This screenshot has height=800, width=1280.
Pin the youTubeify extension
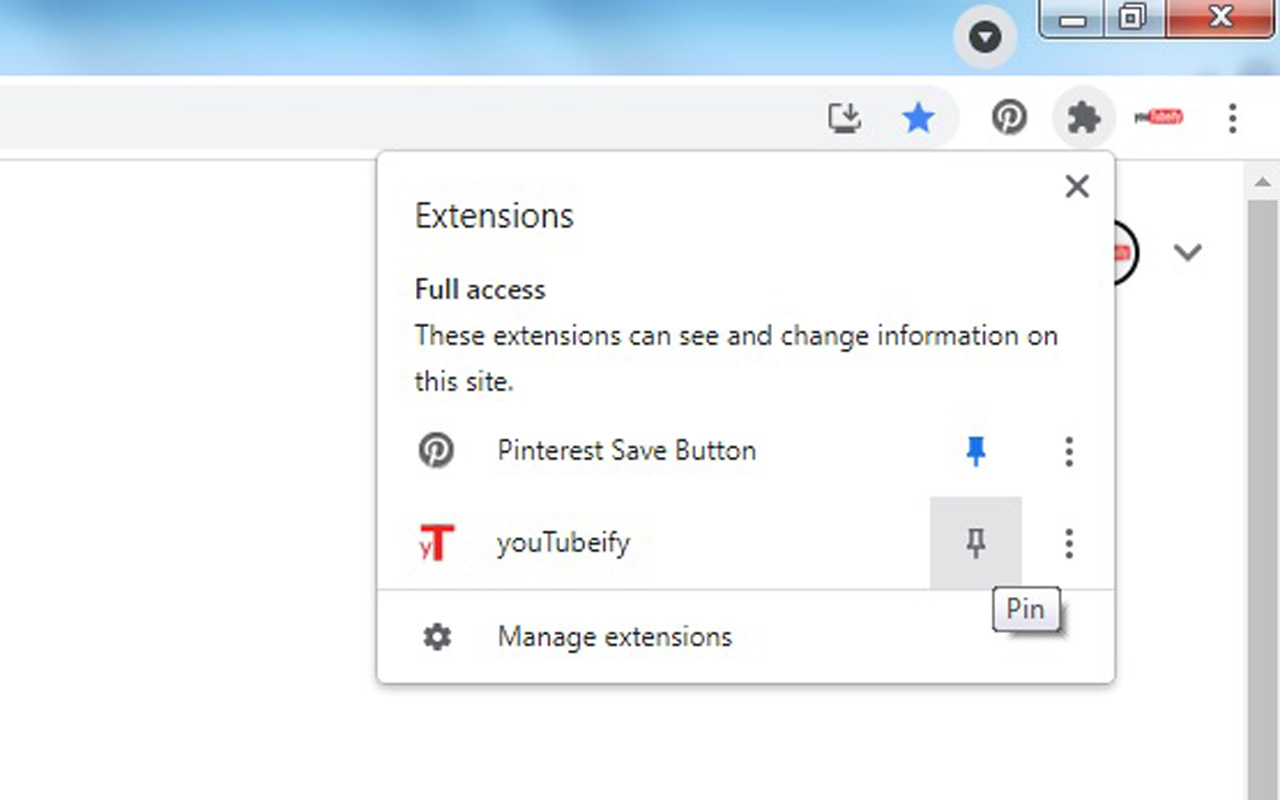tap(975, 543)
